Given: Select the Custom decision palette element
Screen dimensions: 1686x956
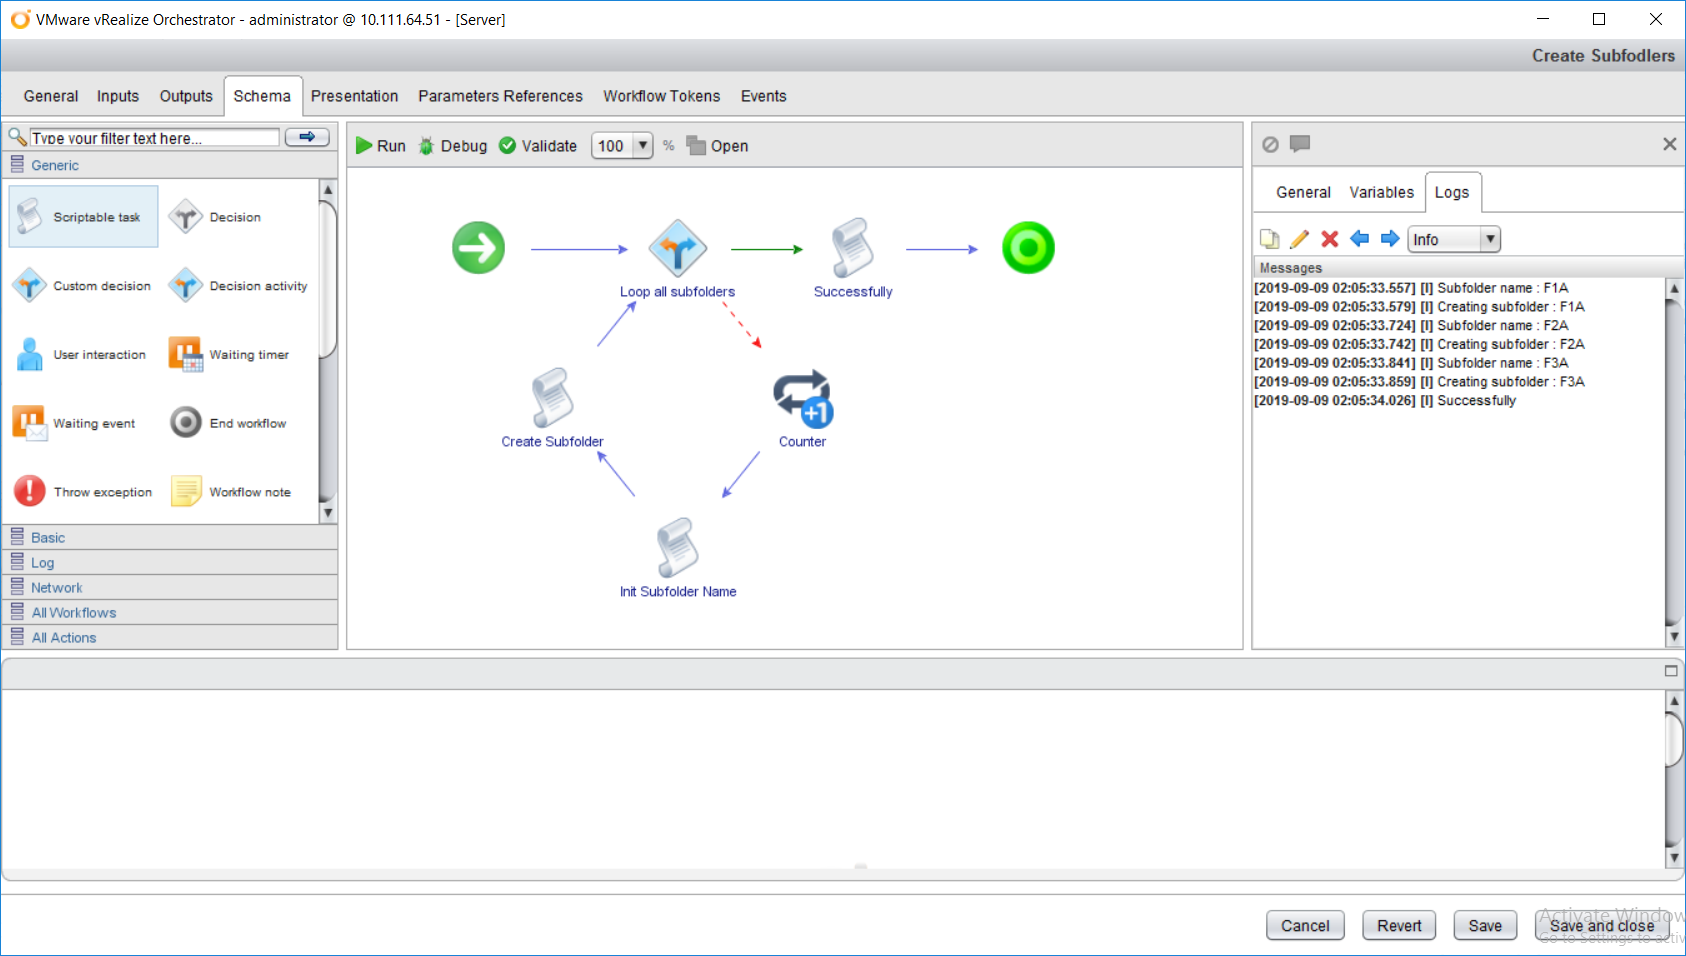Looking at the screenshot, I should (x=30, y=286).
